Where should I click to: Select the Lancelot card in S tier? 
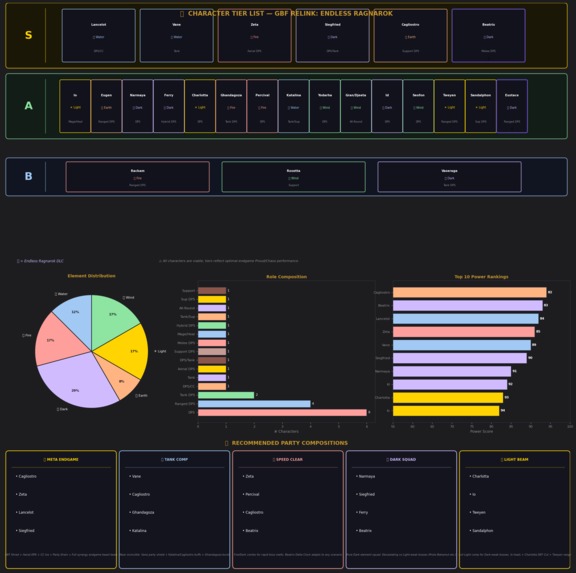[x=98, y=36]
